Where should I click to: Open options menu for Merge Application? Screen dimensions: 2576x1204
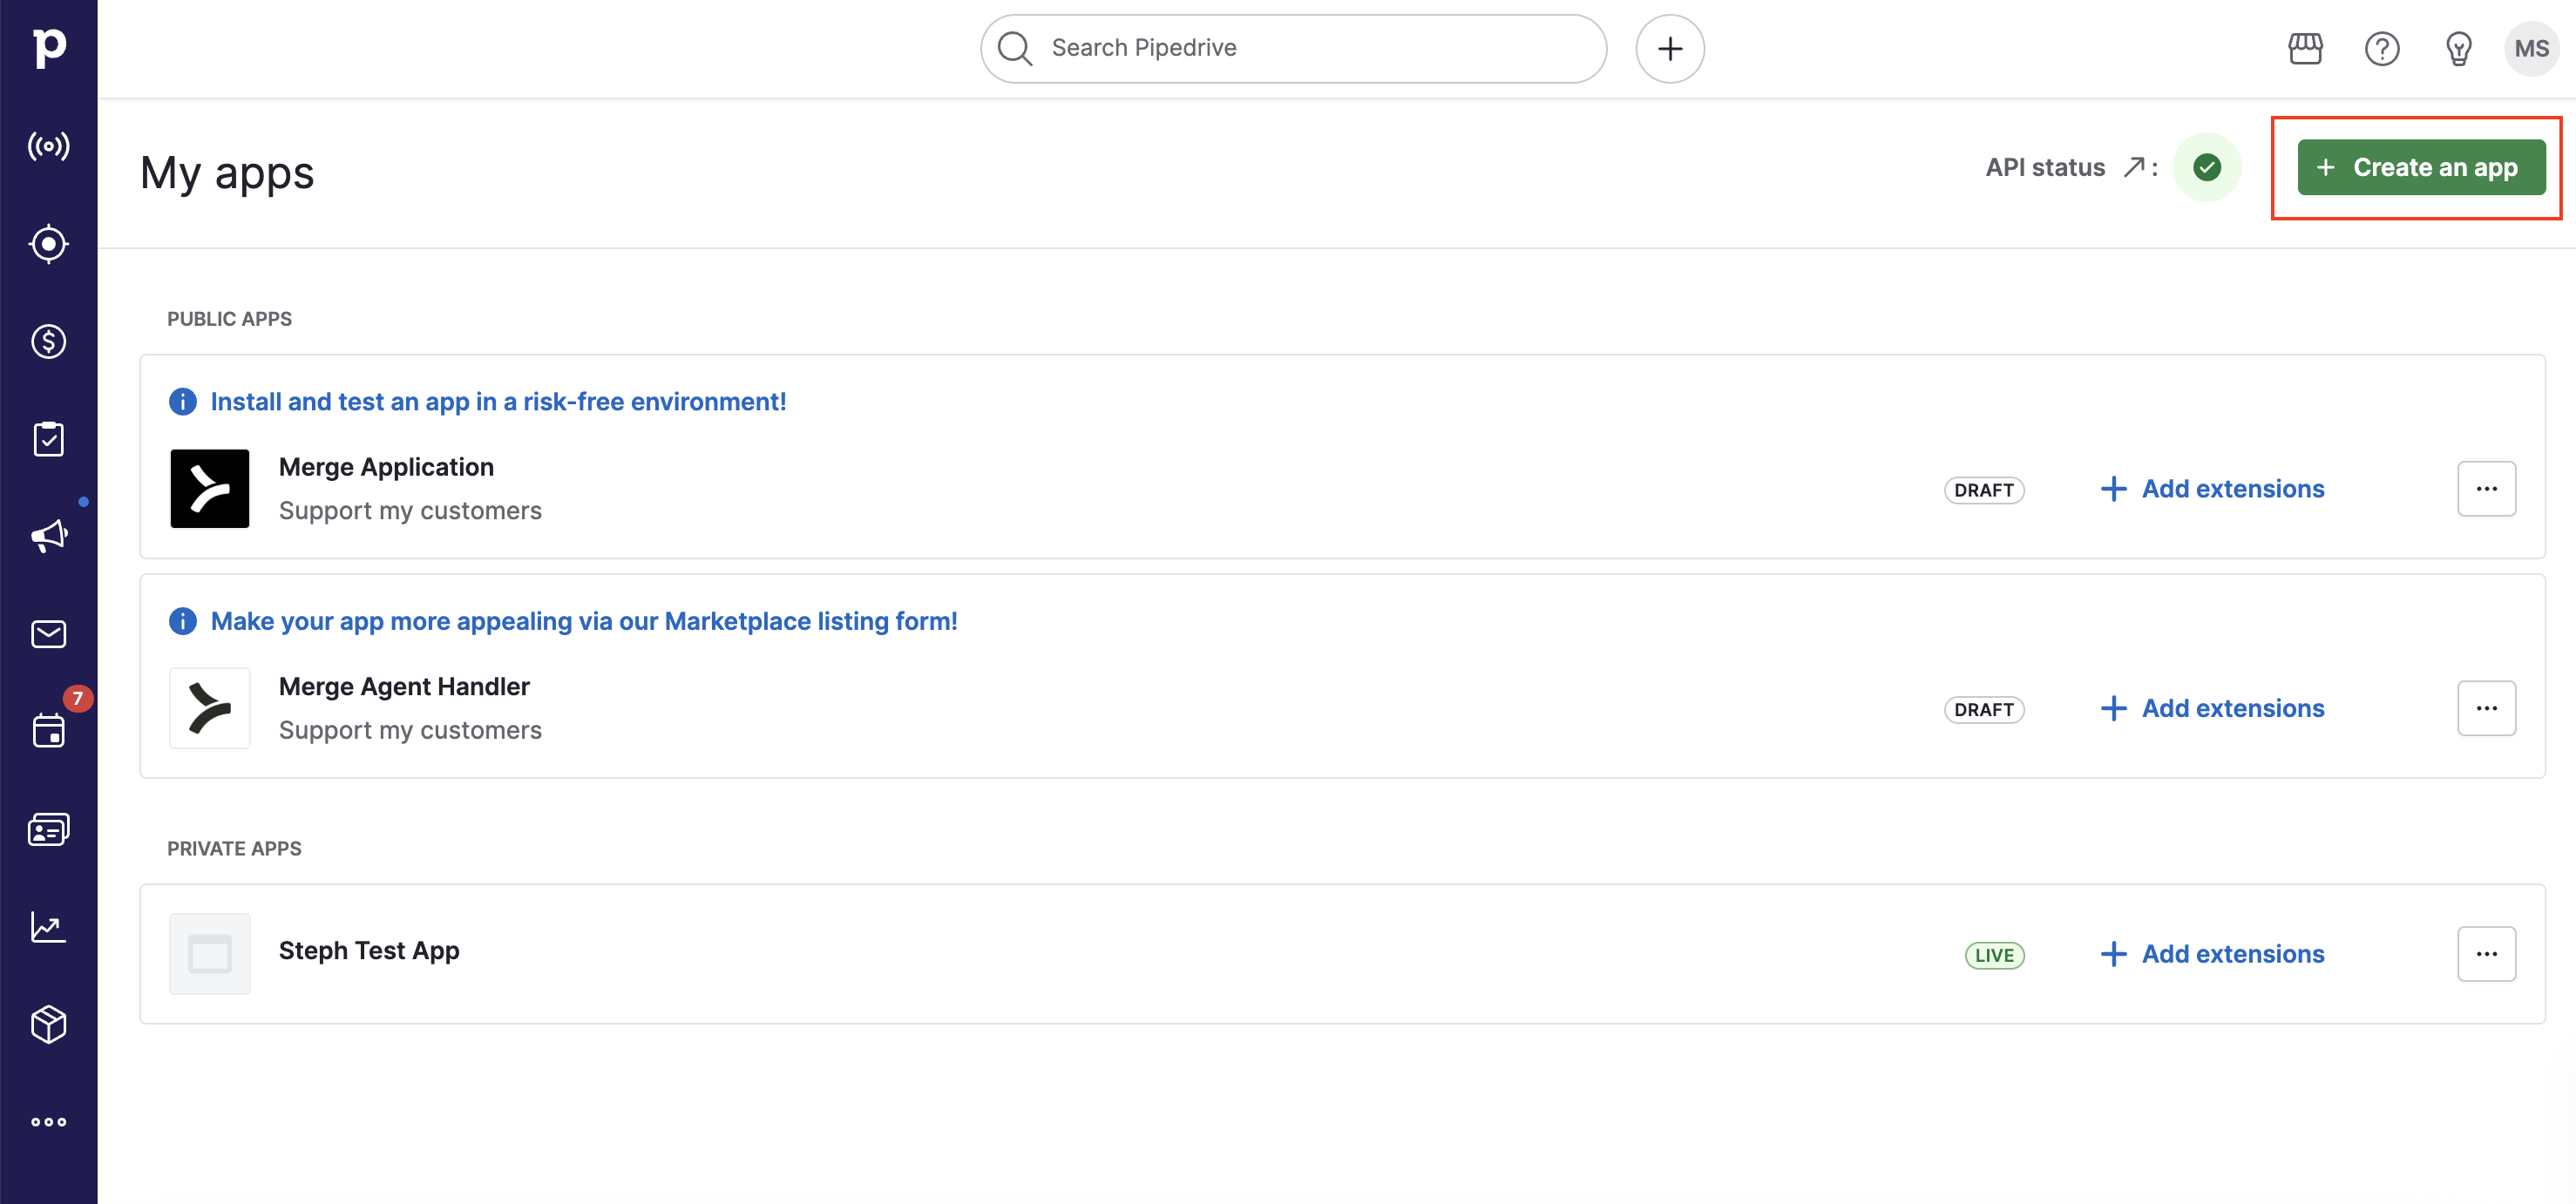(2486, 489)
